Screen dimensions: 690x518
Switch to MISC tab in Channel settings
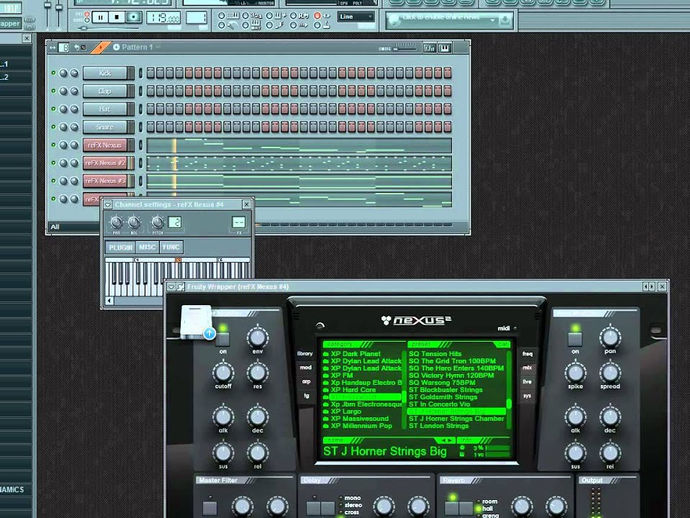coord(147,247)
